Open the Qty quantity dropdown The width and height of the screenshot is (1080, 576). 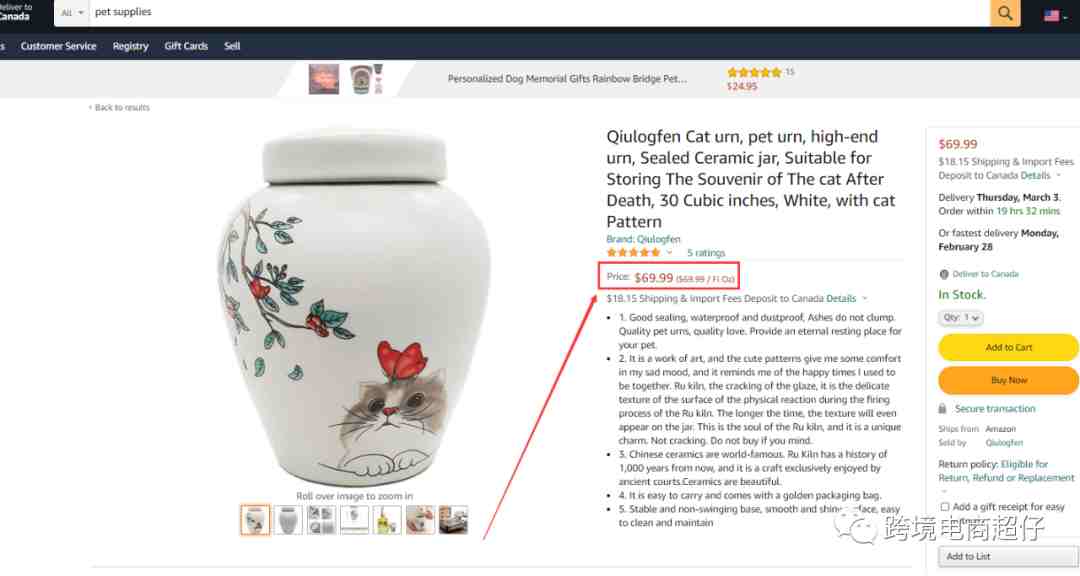click(x=960, y=318)
